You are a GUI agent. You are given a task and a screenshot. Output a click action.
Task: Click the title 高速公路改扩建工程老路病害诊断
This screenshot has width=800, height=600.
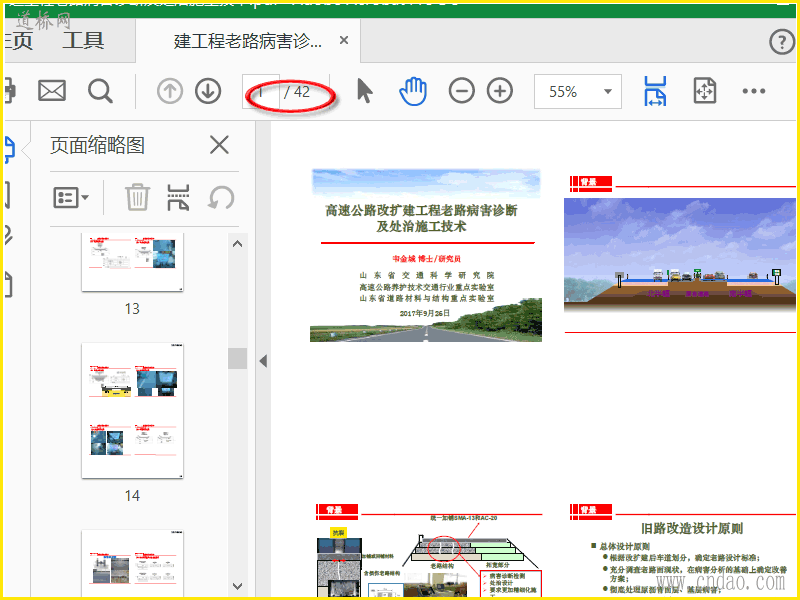[x=421, y=210]
